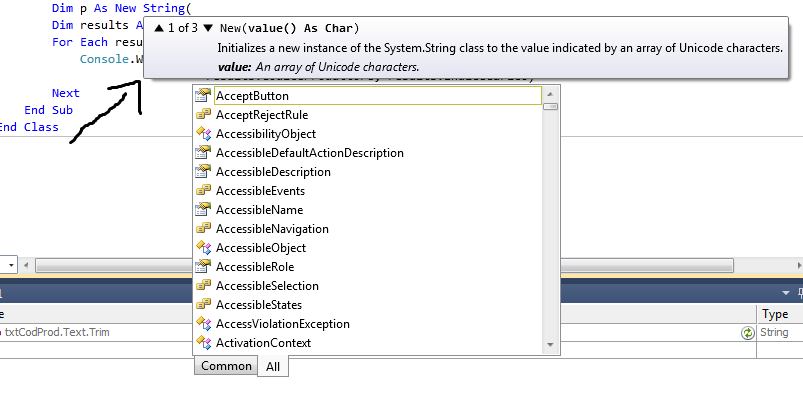This screenshot has width=803, height=393.
Task: Switch to the Common tab
Action: tap(226, 366)
